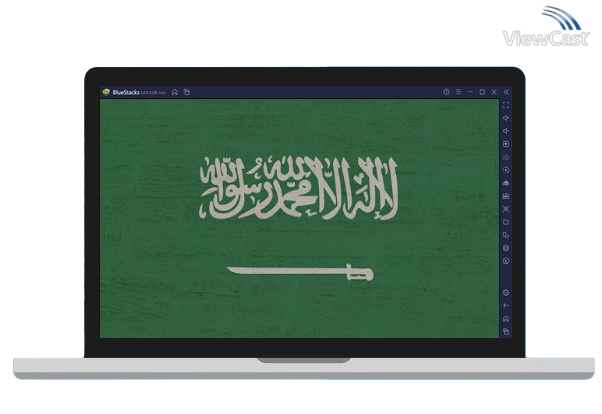The height and width of the screenshot is (414, 602).
Task: Minimize the BlueStacks window
Action: pos(470,92)
